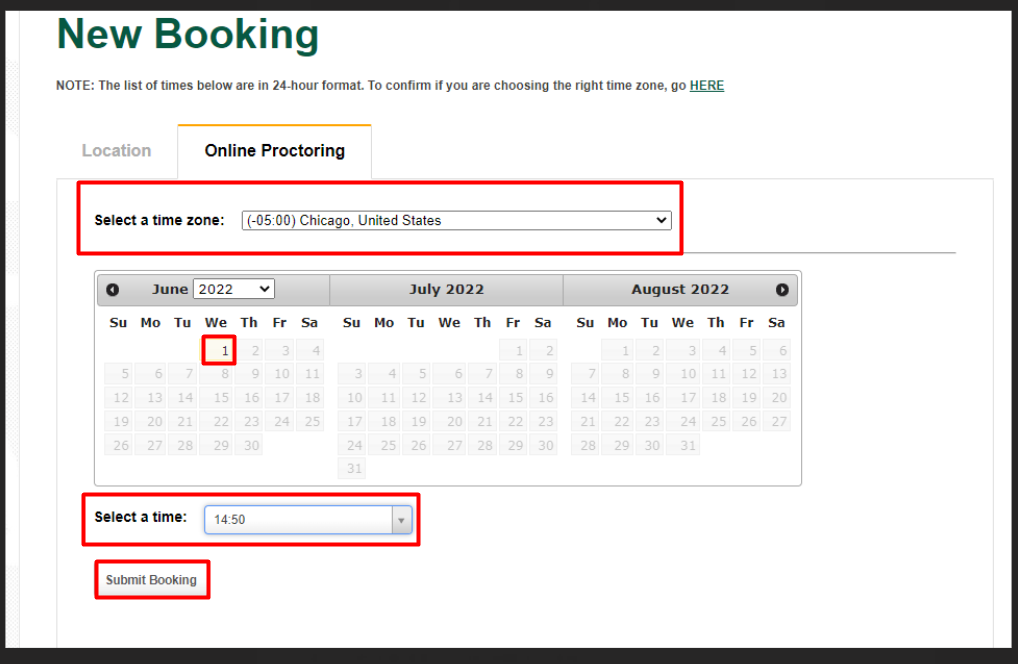Click June 30 in the calendar
The image size is (1018, 664).
coord(249,445)
